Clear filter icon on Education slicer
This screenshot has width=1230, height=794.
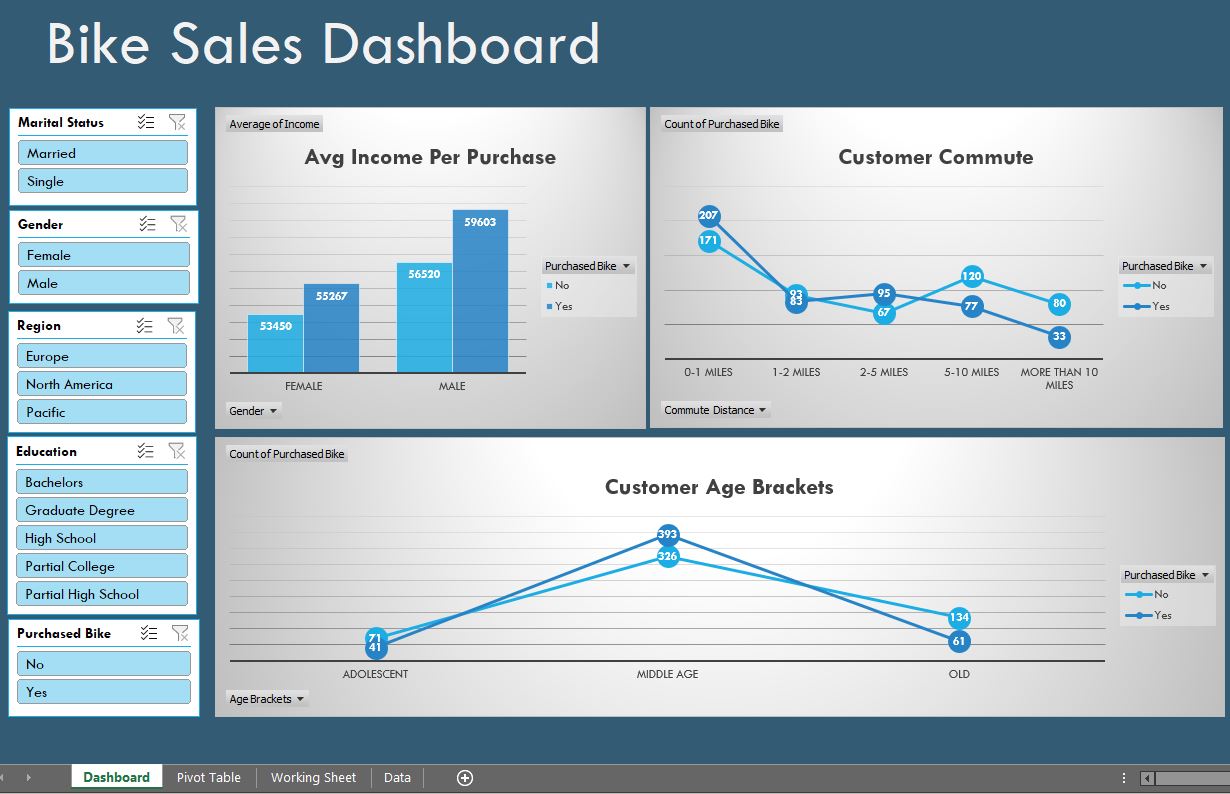[176, 451]
